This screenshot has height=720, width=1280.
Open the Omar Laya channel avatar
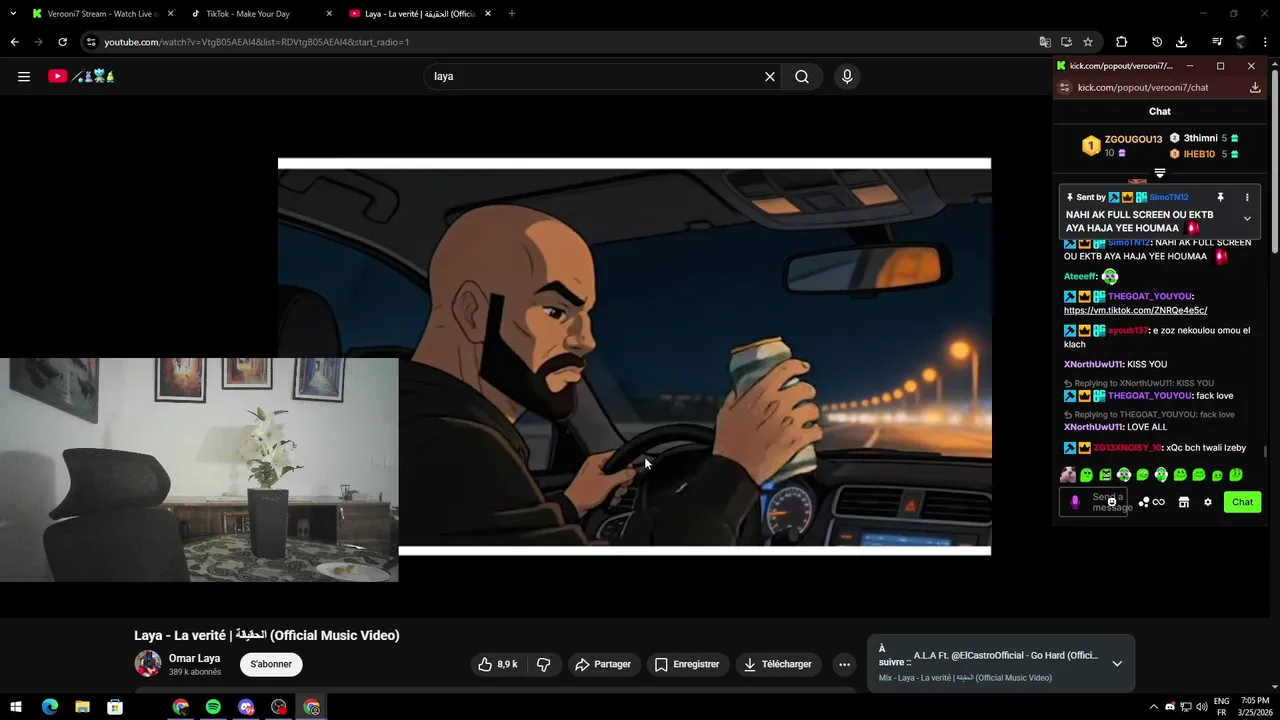(x=148, y=664)
